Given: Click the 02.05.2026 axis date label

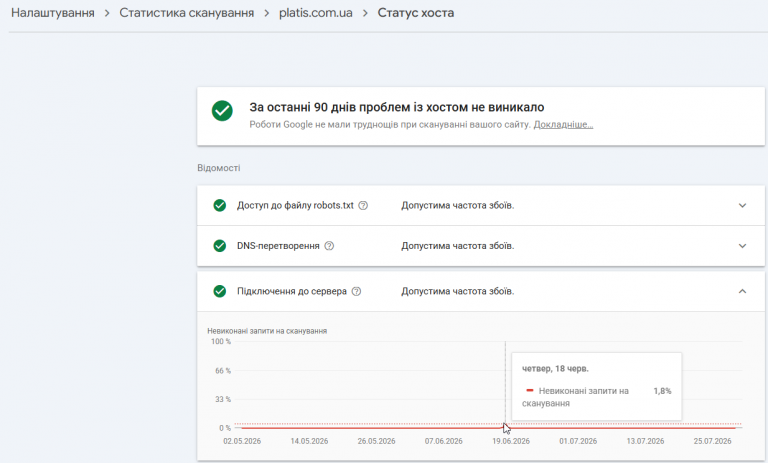Looking at the screenshot, I should [242, 441].
